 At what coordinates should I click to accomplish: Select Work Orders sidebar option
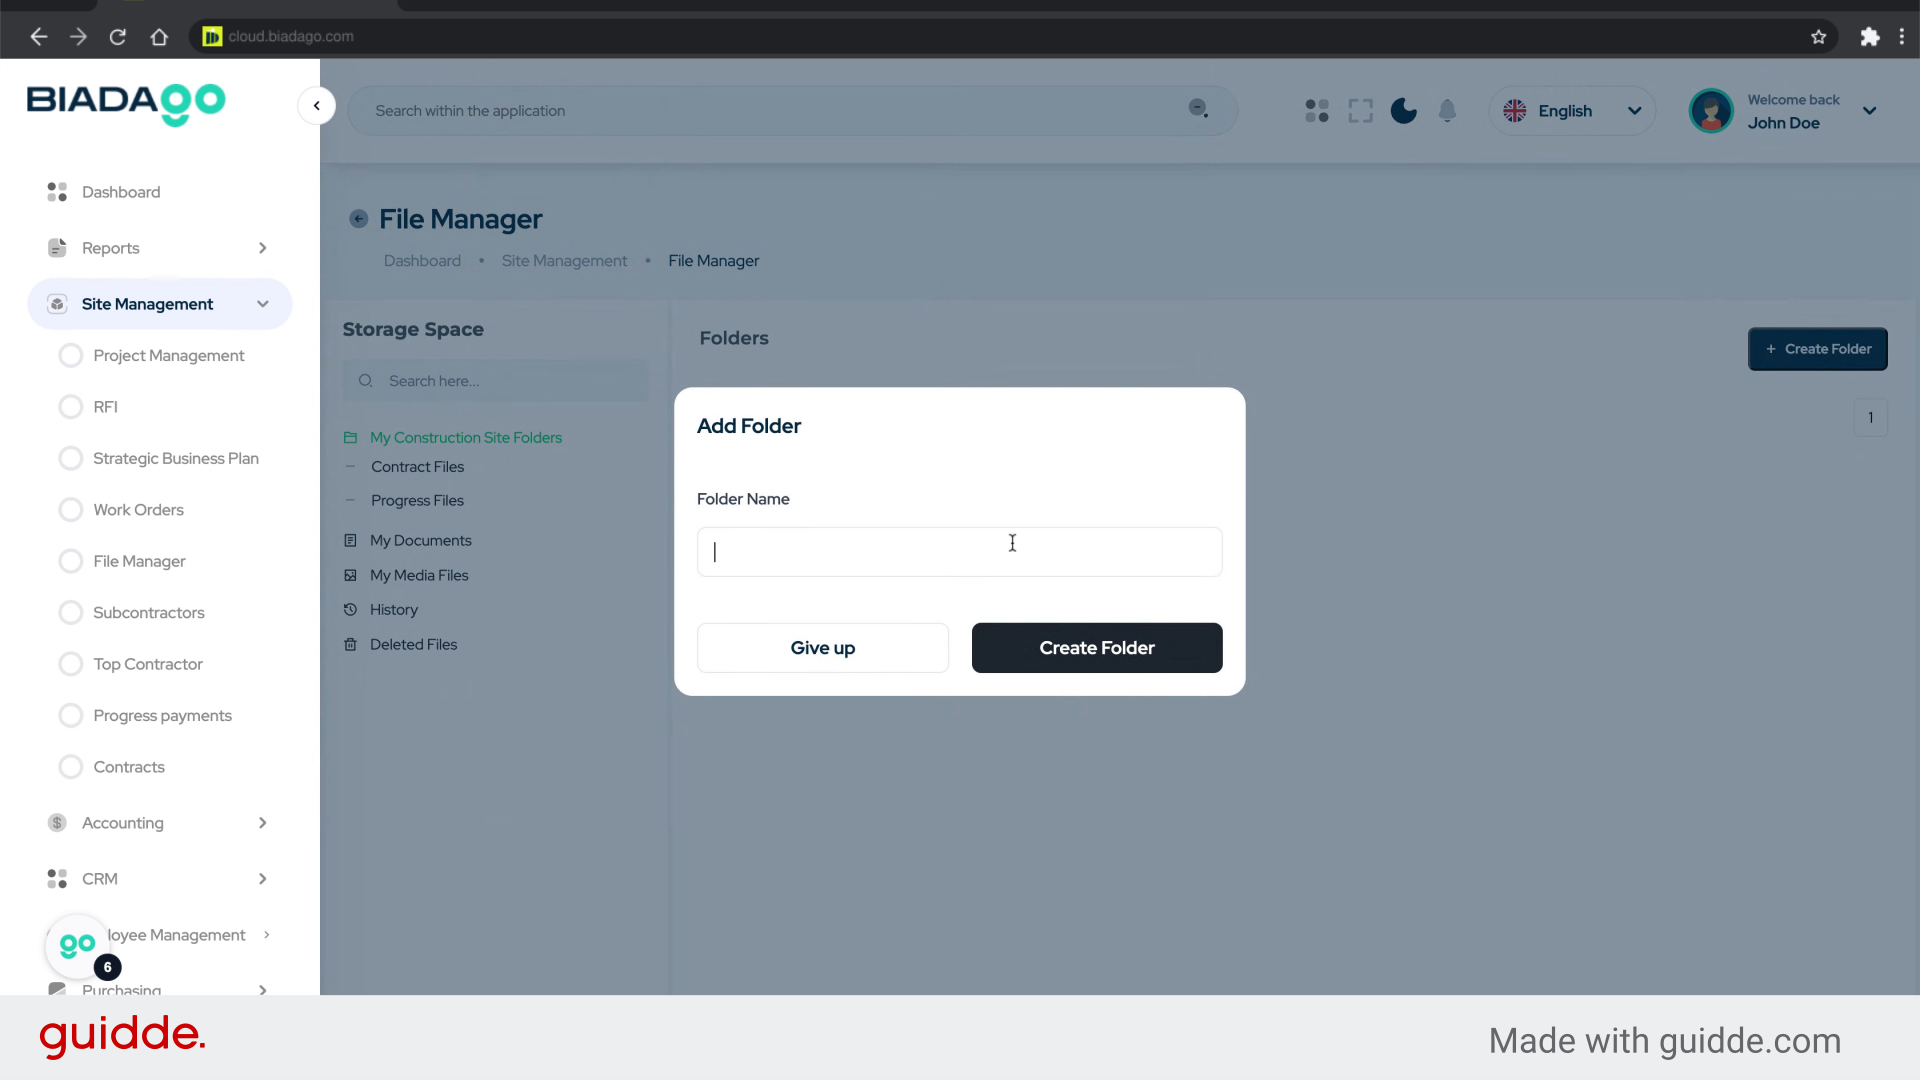click(x=138, y=510)
